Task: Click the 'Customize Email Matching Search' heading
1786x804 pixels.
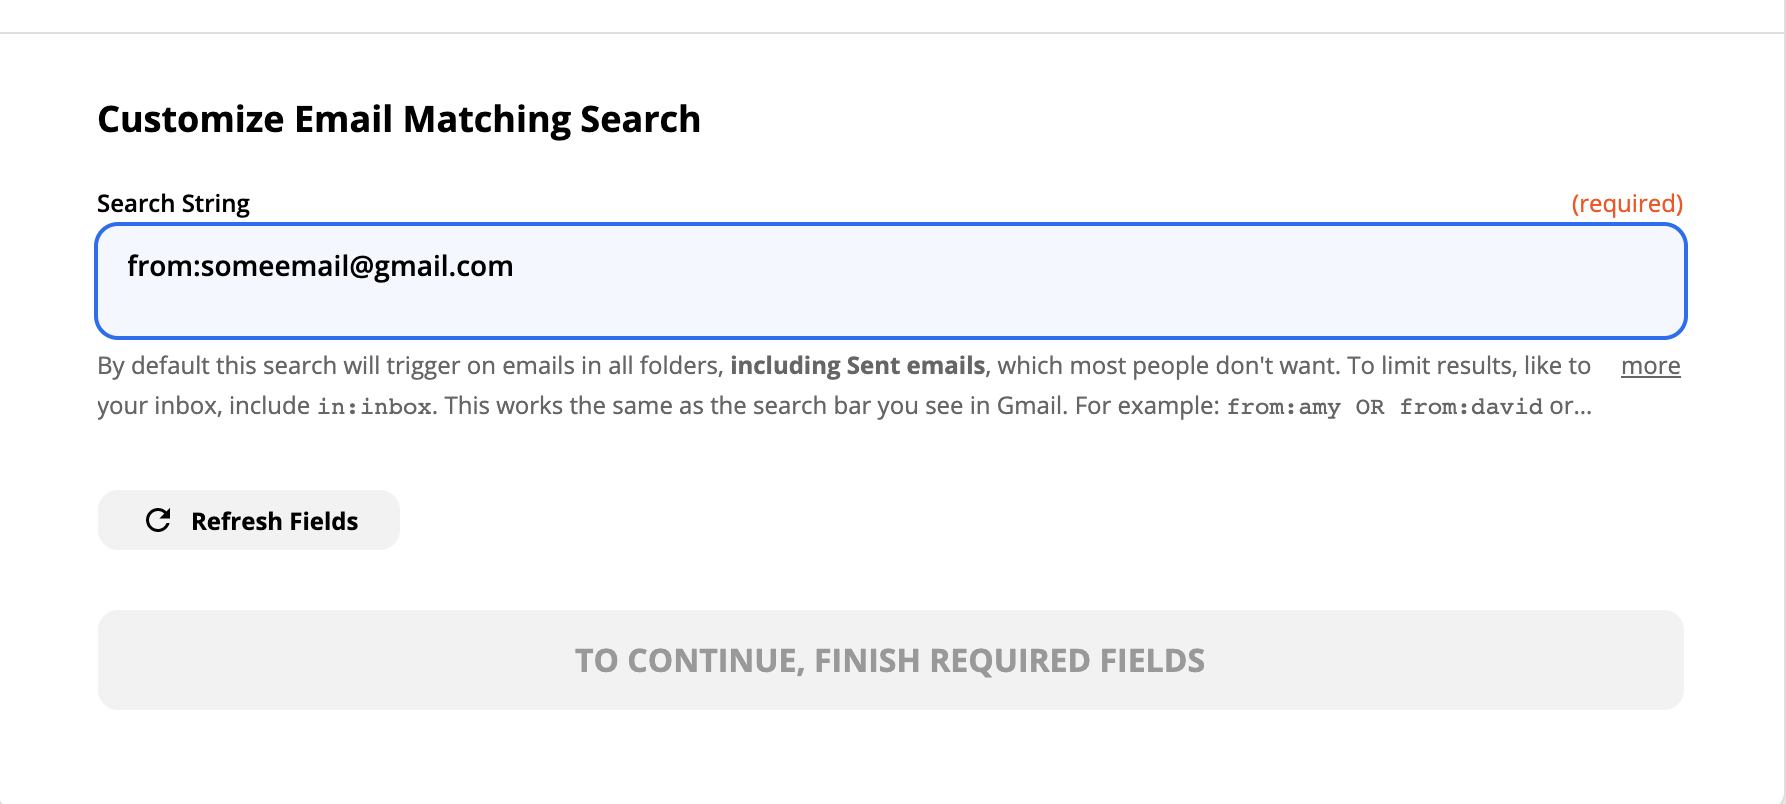Action: (x=398, y=119)
